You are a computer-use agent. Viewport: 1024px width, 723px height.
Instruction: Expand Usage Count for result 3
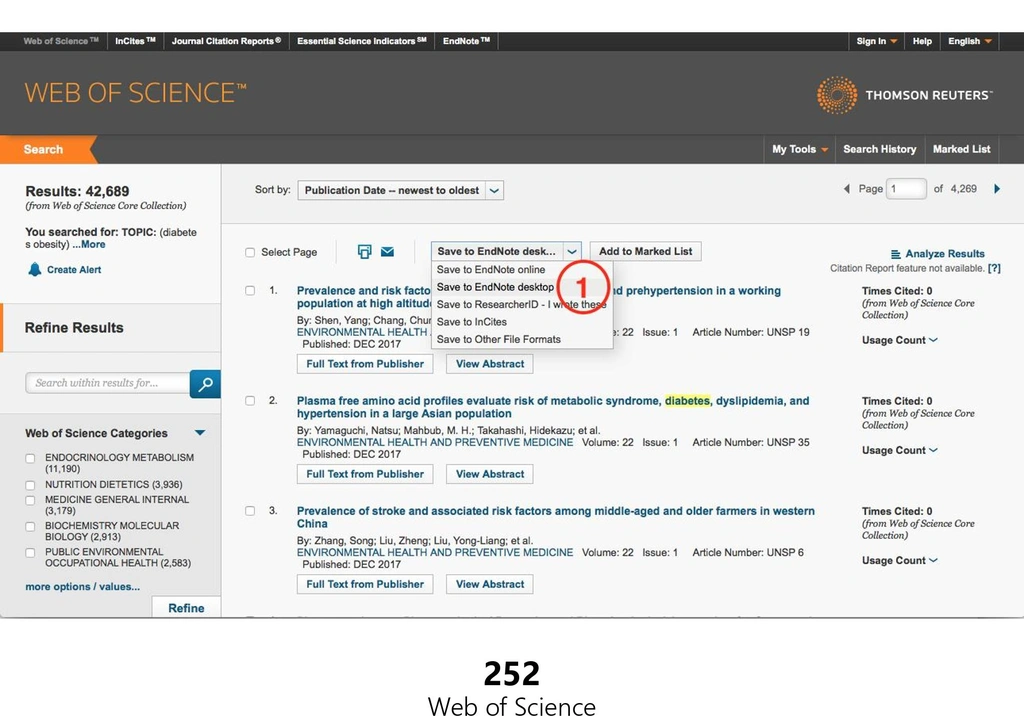pos(899,560)
